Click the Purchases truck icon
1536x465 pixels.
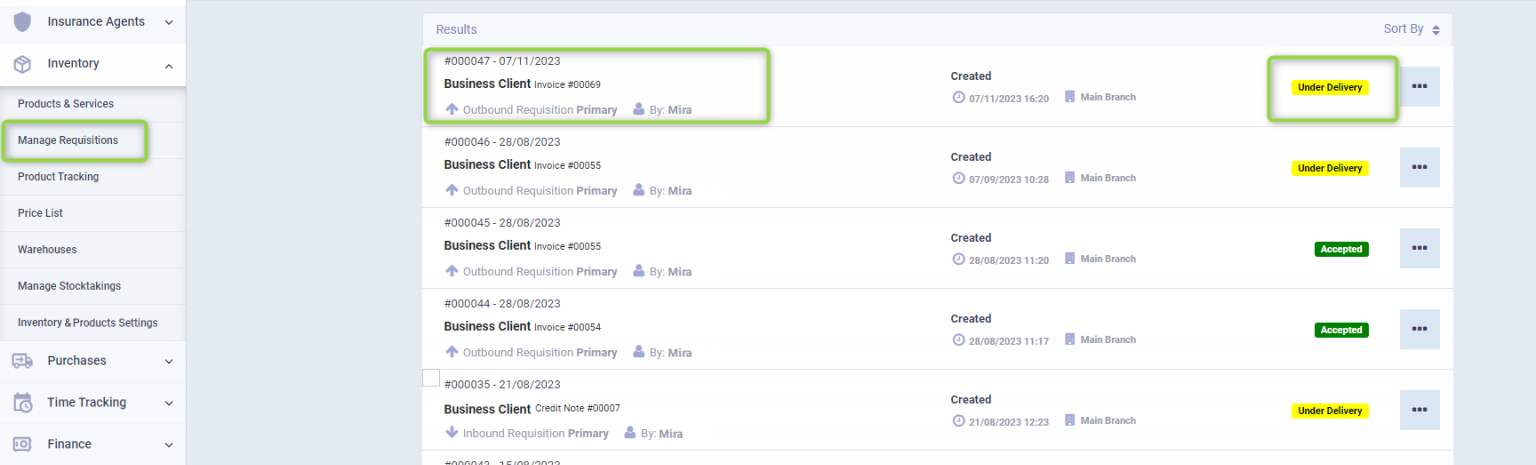(22, 361)
